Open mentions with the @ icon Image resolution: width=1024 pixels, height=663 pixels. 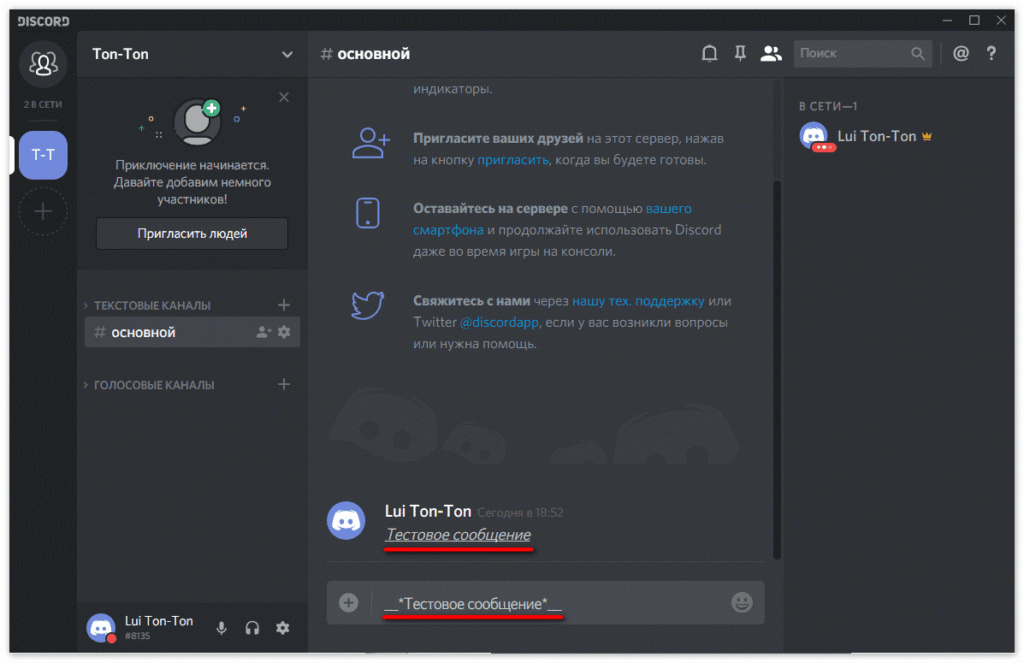tap(961, 53)
